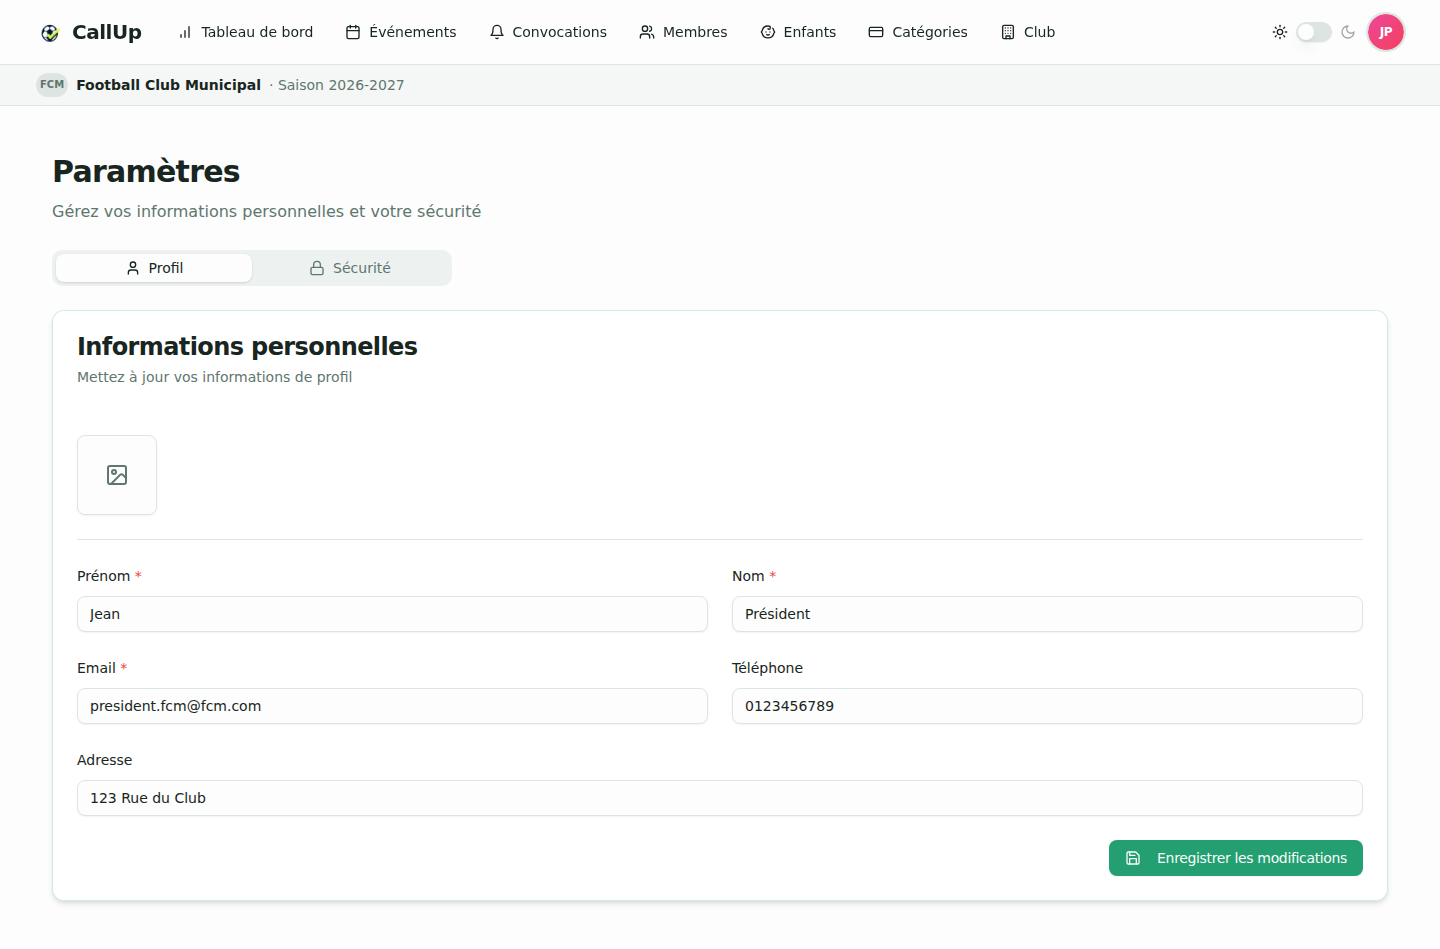Upload a profile picture via image placeholder

(x=117, y=475)
